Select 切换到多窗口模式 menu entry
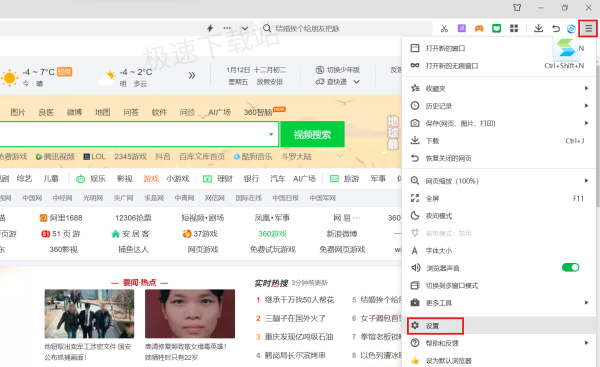 [499, 285]
